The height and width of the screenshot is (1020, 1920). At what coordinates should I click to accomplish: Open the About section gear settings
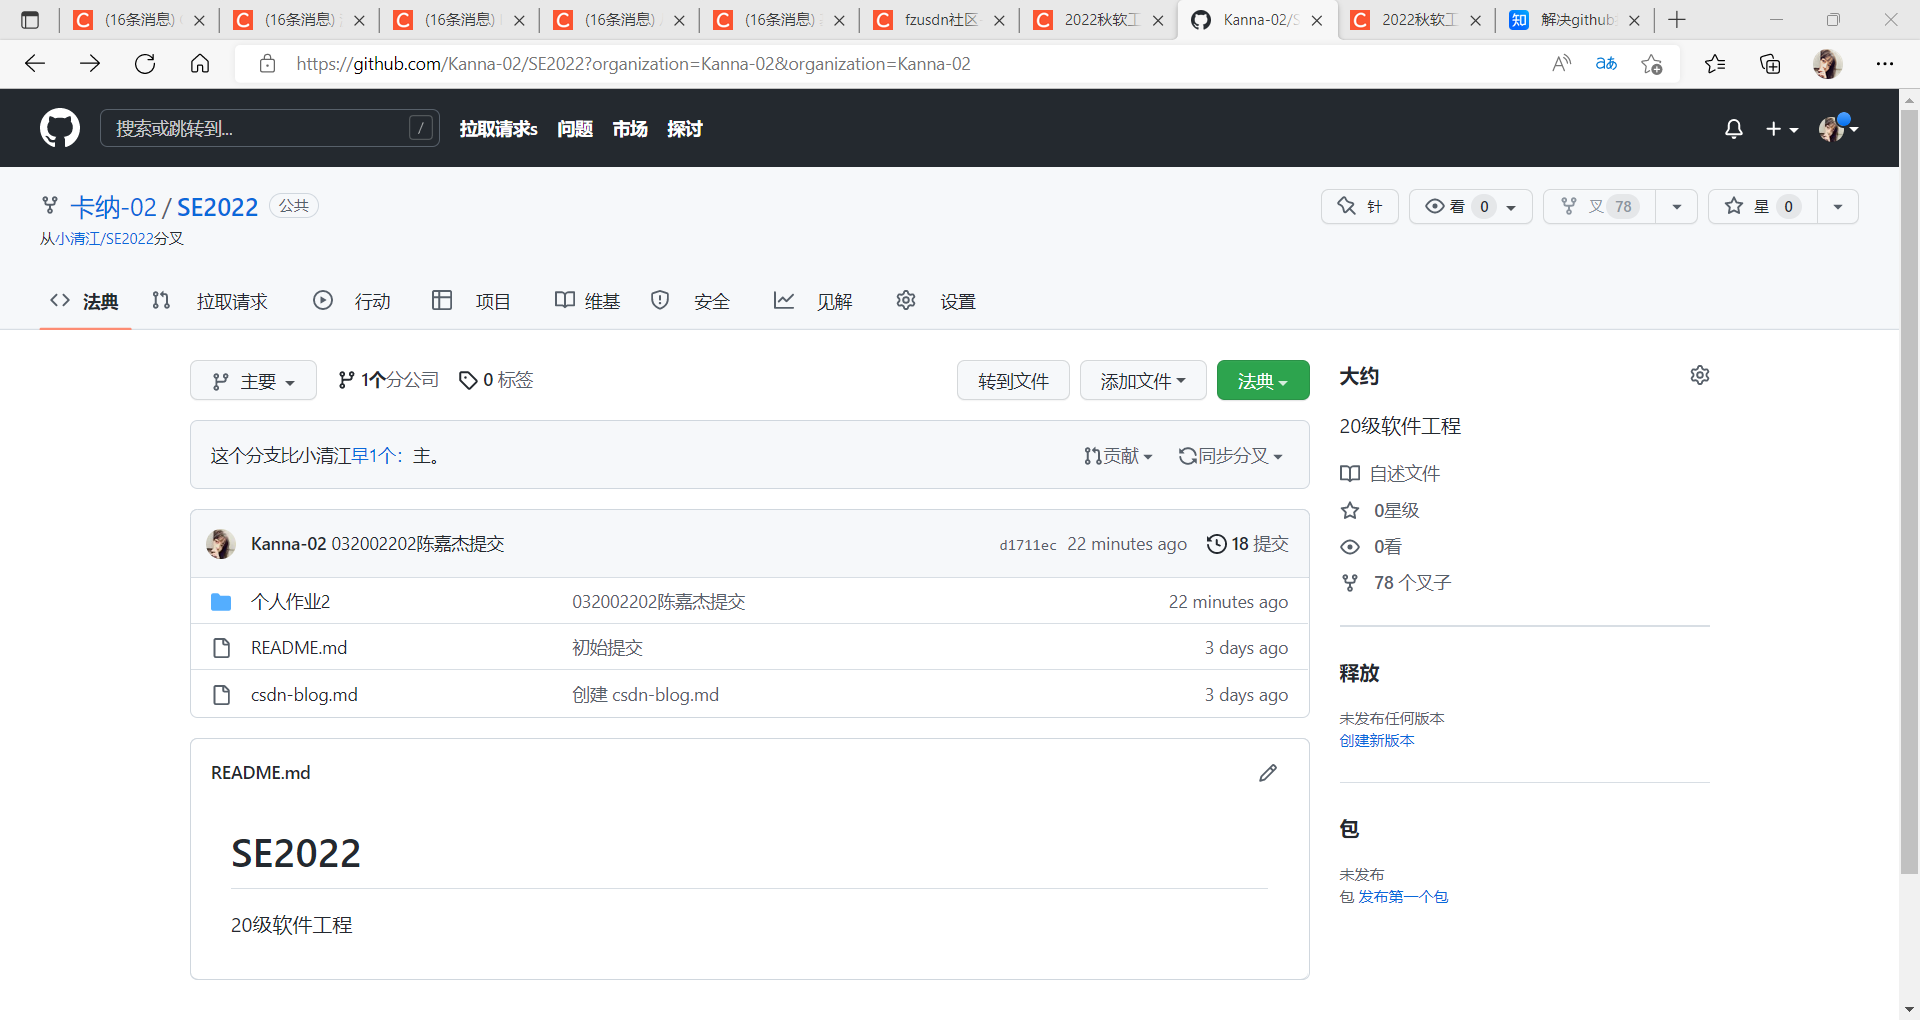click(1700, 375)
